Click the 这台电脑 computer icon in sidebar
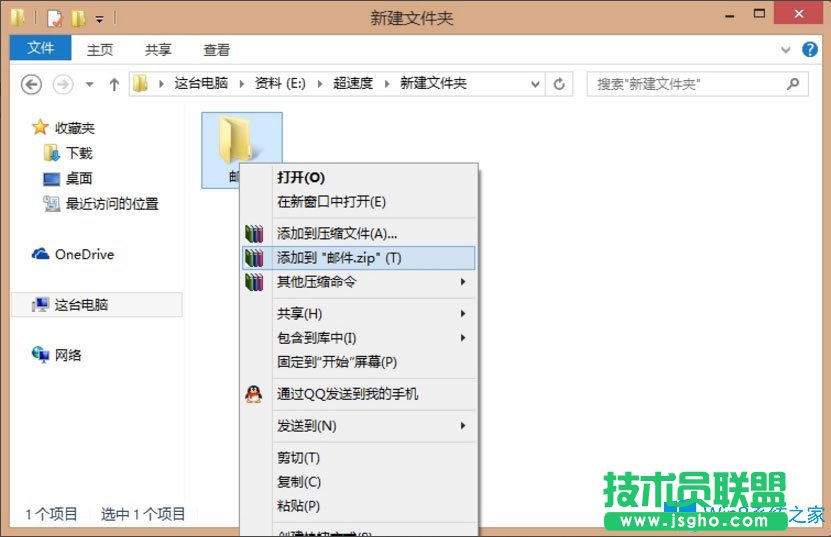The height and width of the screenshot is (537, 831). pyautogui.click(x=40, y=304)
